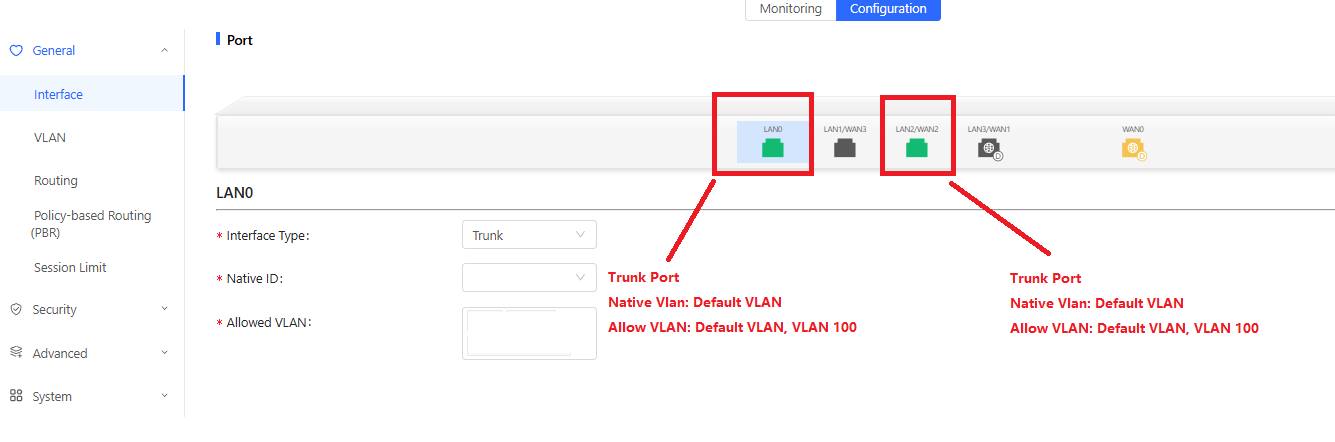
Task: Expand the Security section chevron
Action: click(165, 309)
